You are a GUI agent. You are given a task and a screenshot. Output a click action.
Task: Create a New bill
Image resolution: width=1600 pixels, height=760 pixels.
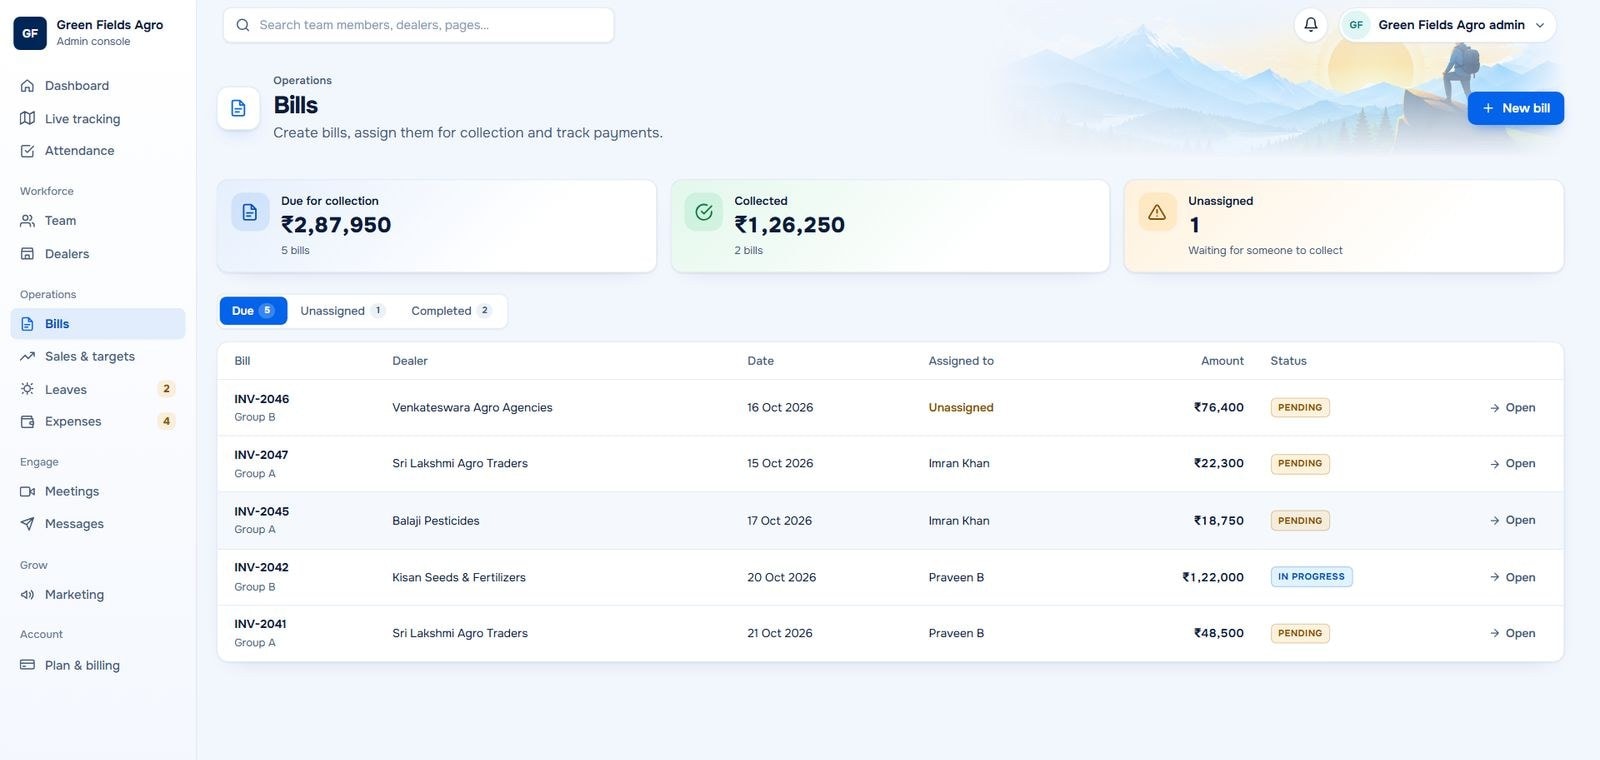pos(1515,108)
